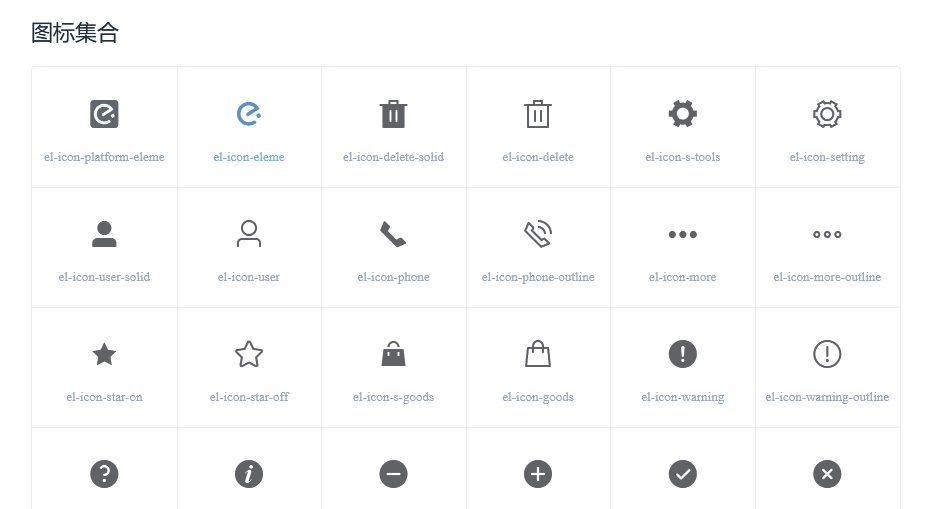Click the question mark circle icon

tap(104, 474)
